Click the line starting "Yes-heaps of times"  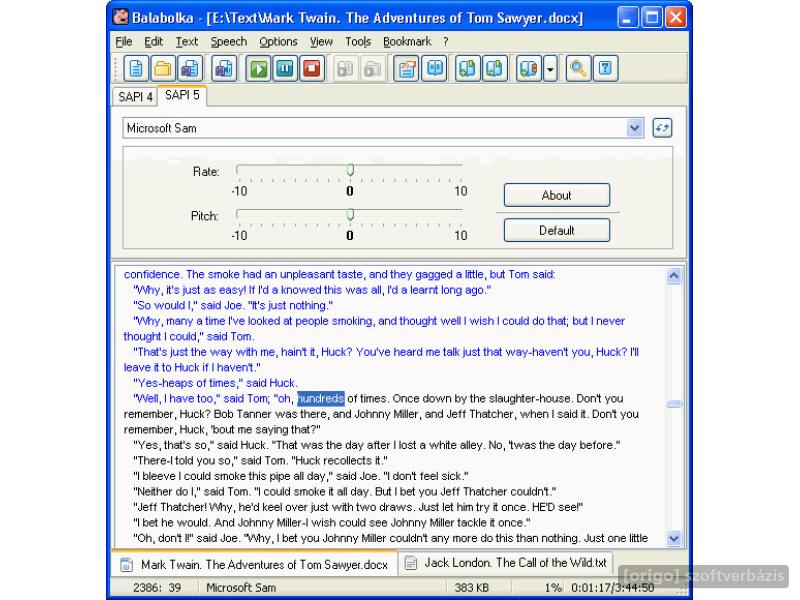pyautogui.click(x=215, y=383)
